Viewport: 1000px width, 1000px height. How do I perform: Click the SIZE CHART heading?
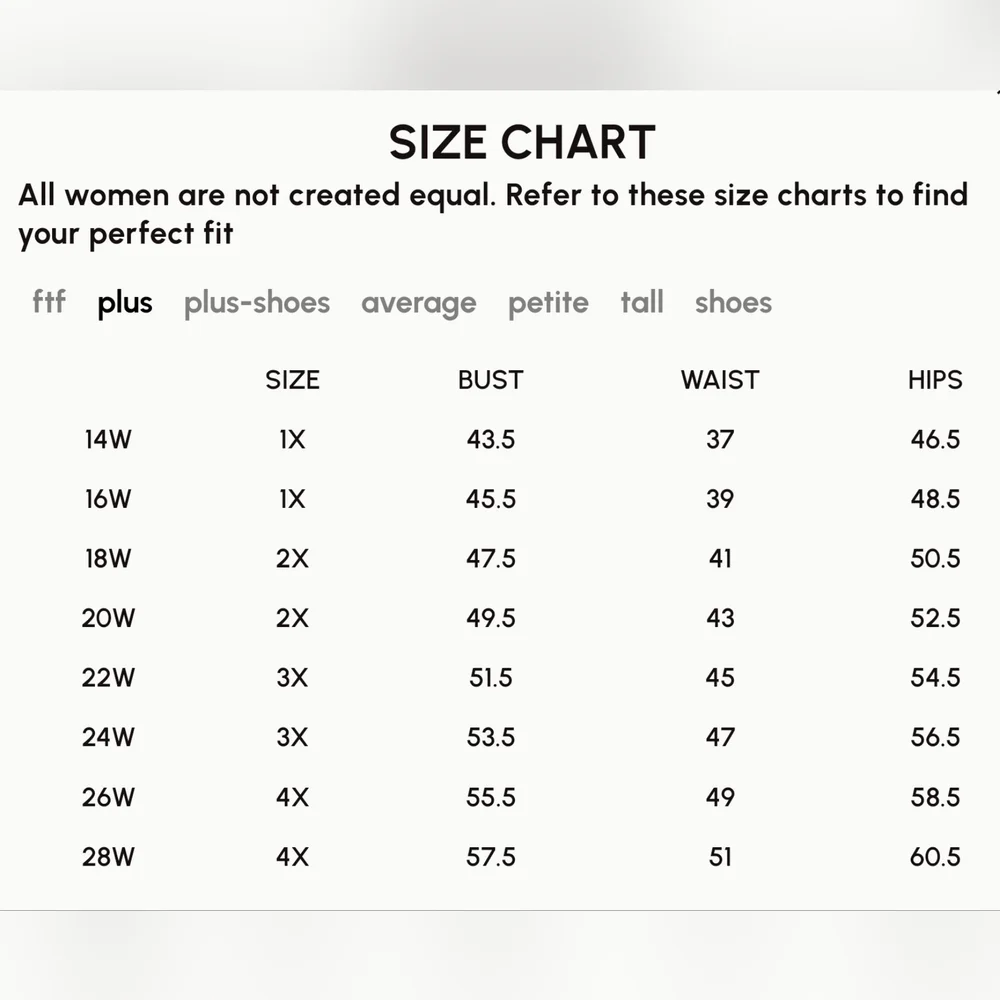coord(522,142)
